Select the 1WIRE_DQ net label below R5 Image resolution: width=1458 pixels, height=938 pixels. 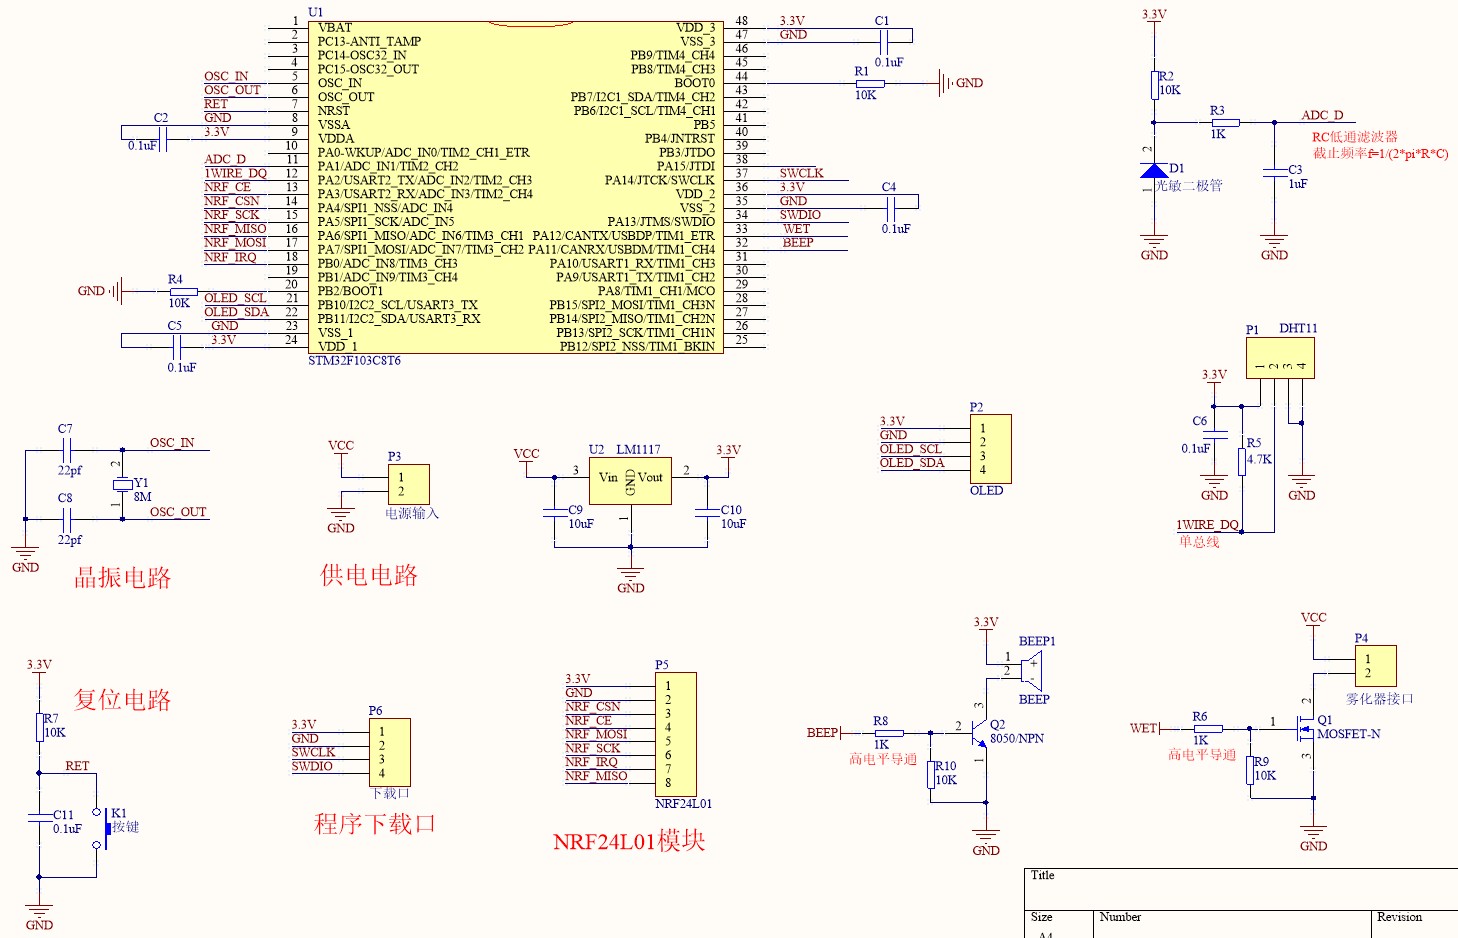click(x=1207, y=525)
